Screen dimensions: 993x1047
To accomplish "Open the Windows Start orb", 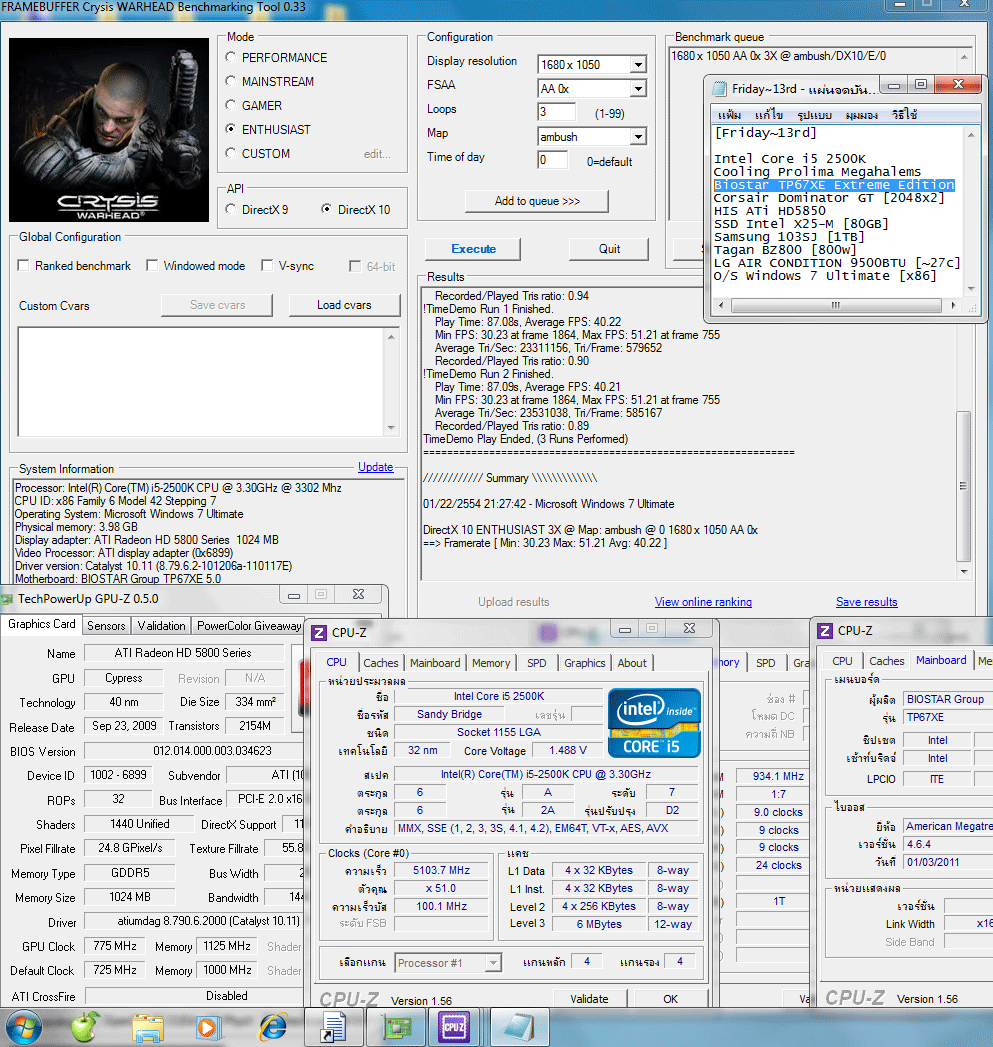I will point(22,1028).
